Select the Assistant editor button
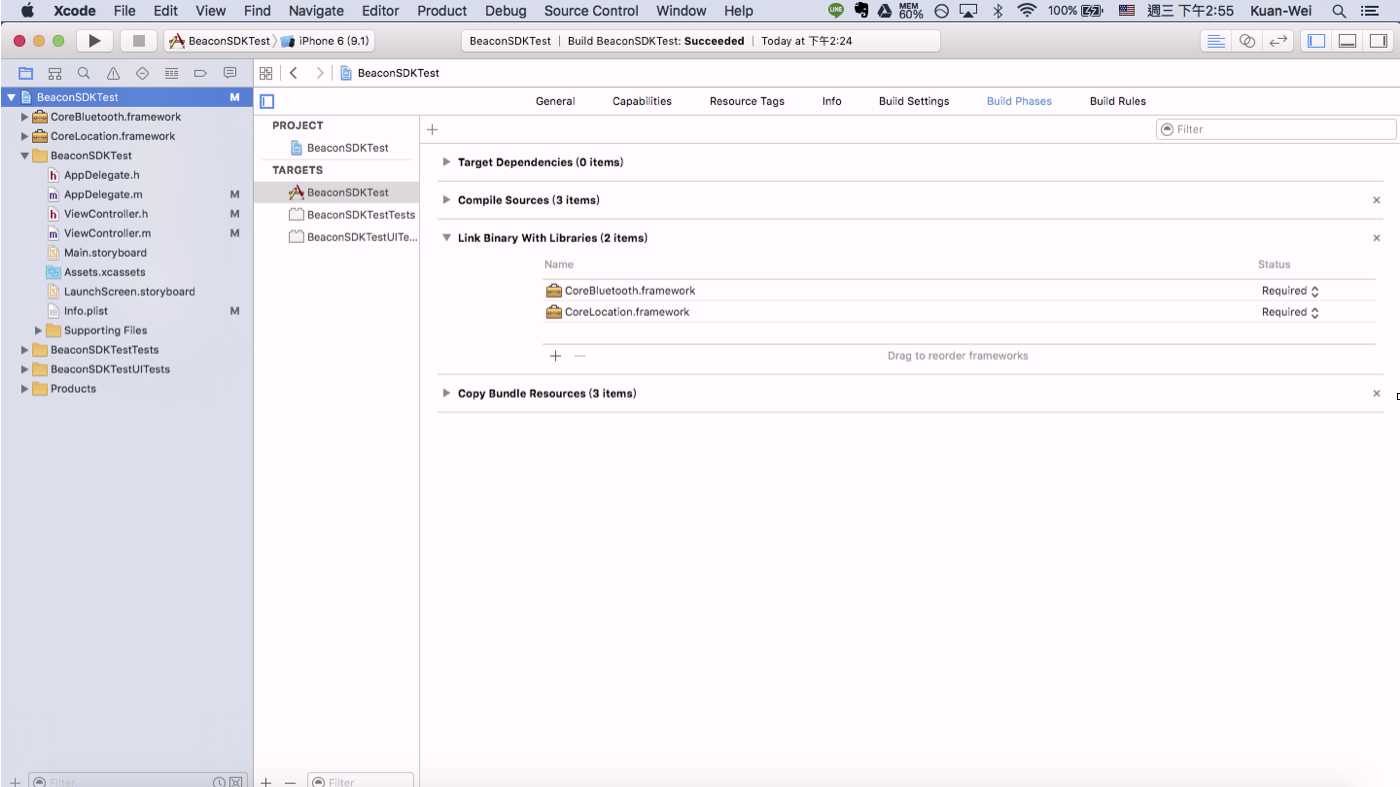This screenshot has height=787, width=1400. point(1247,41)
